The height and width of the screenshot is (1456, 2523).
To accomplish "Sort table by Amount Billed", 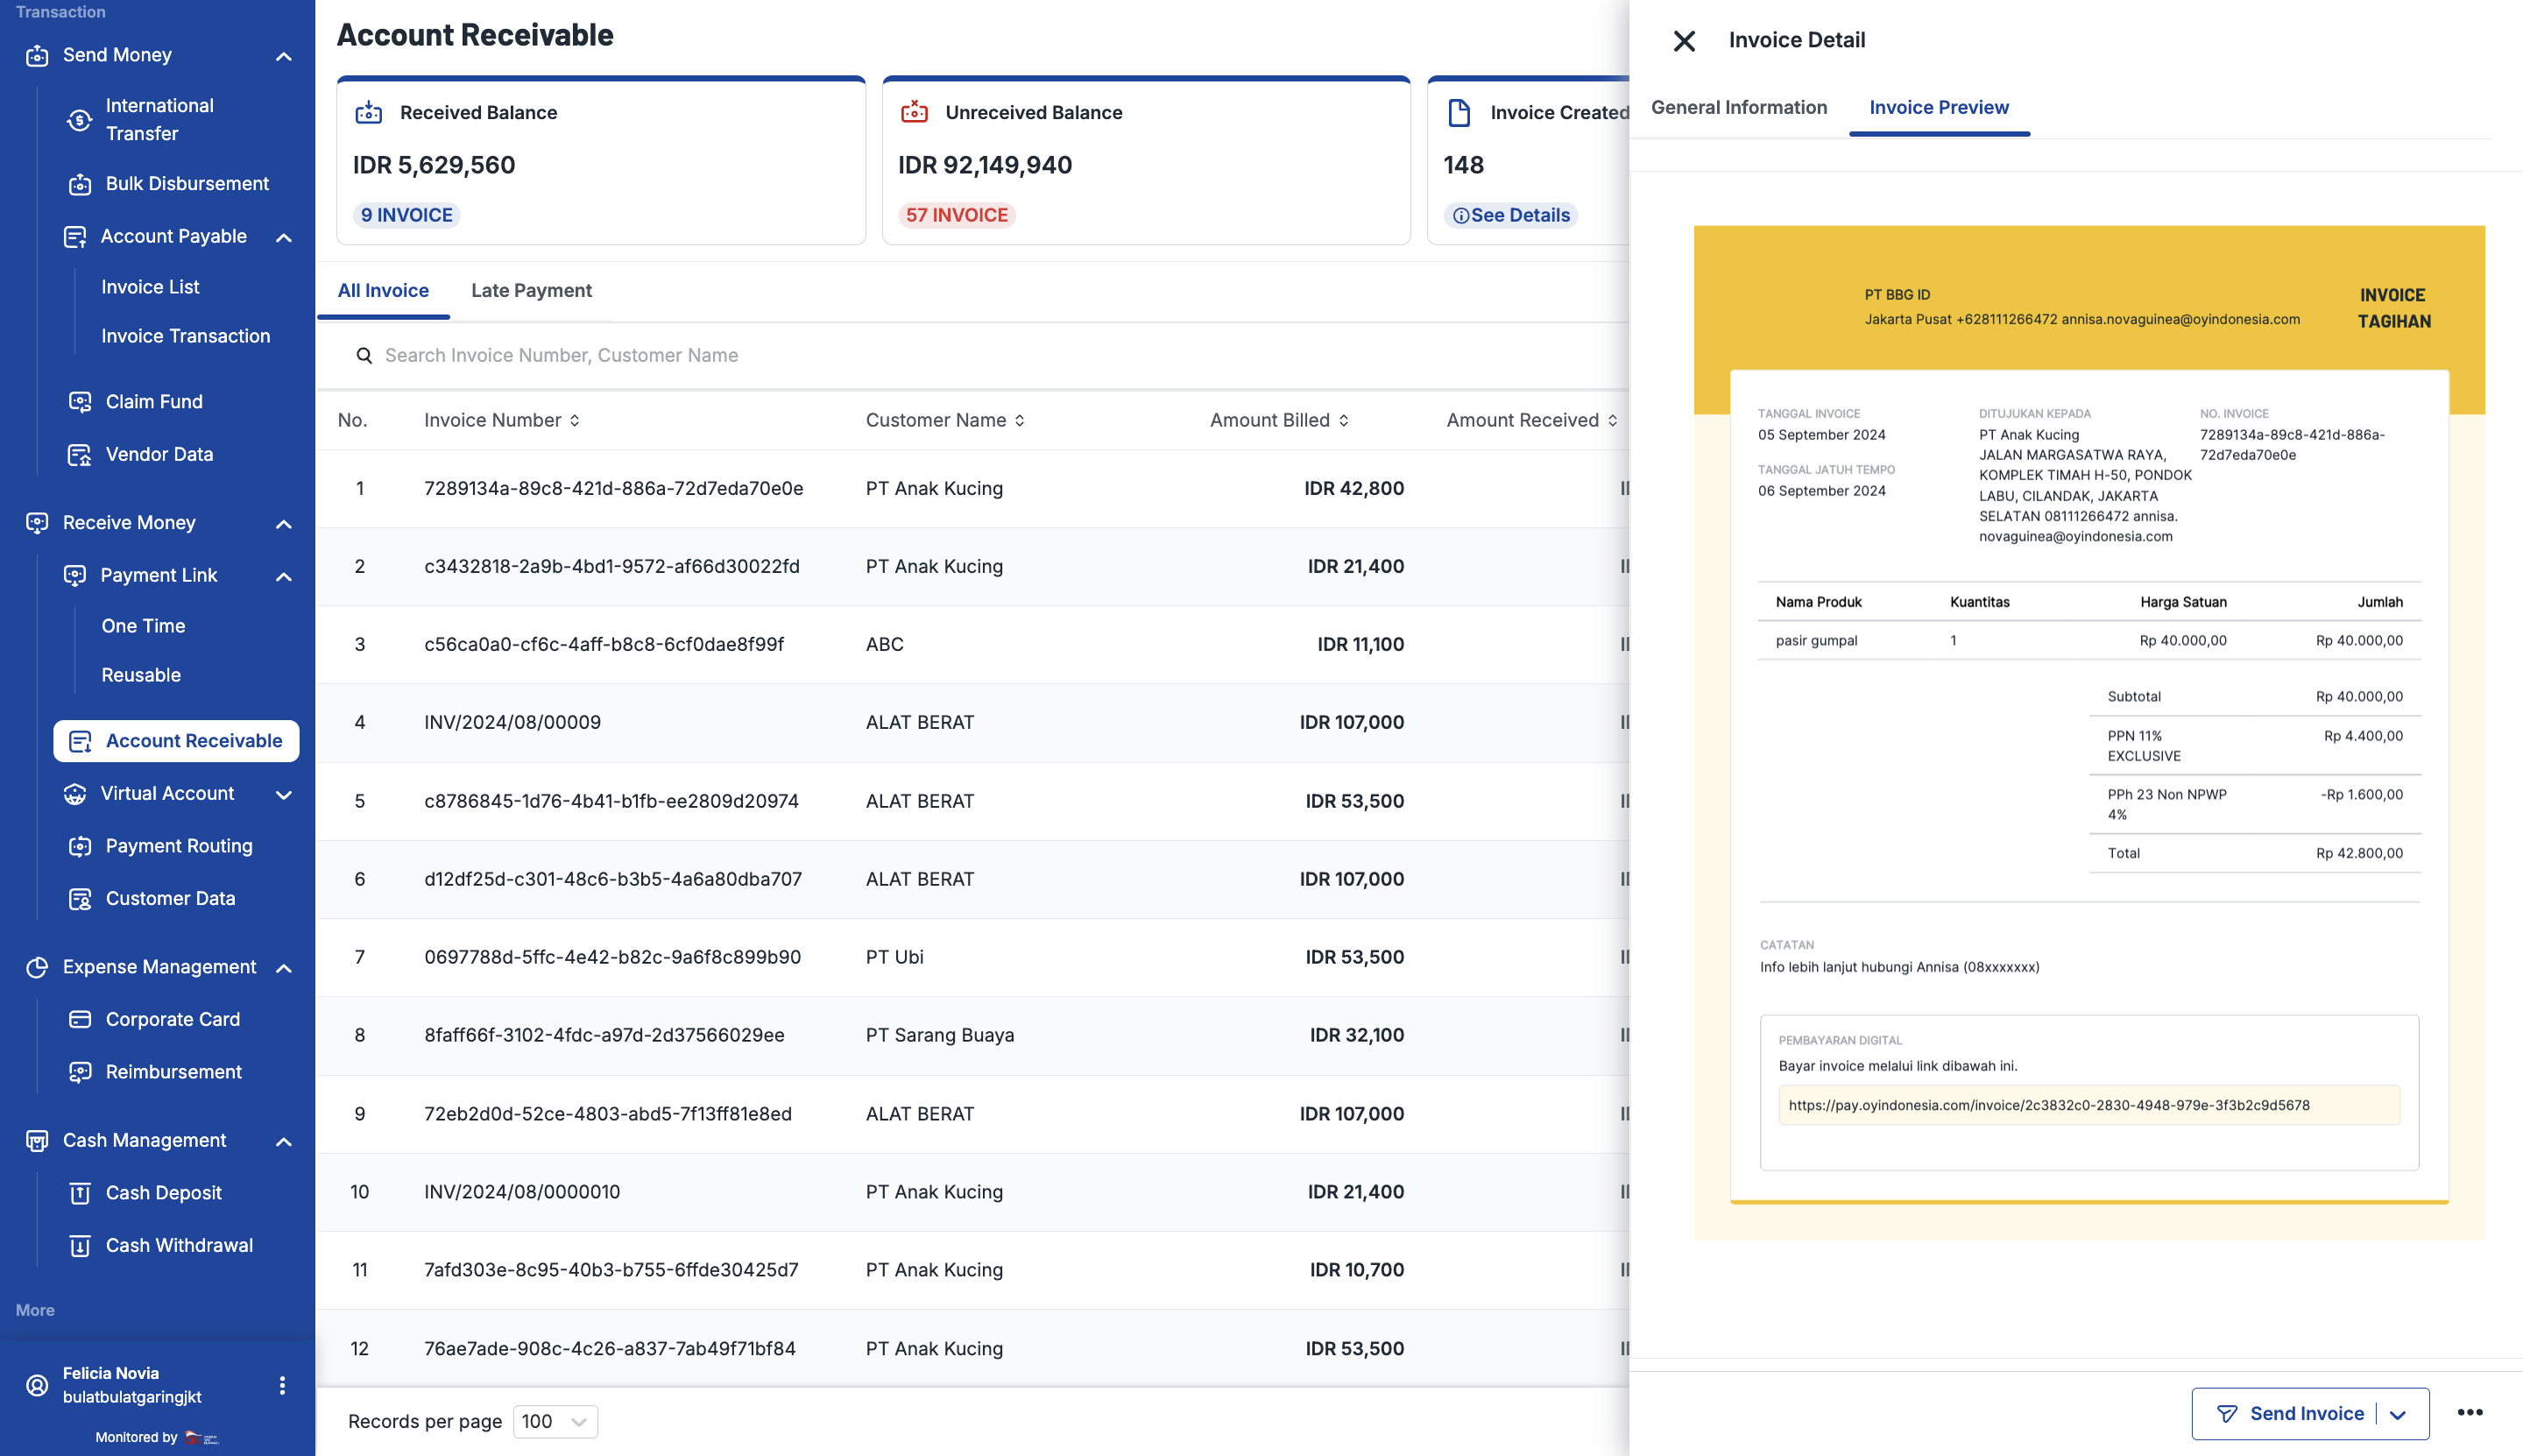I will pos(1344,421).
